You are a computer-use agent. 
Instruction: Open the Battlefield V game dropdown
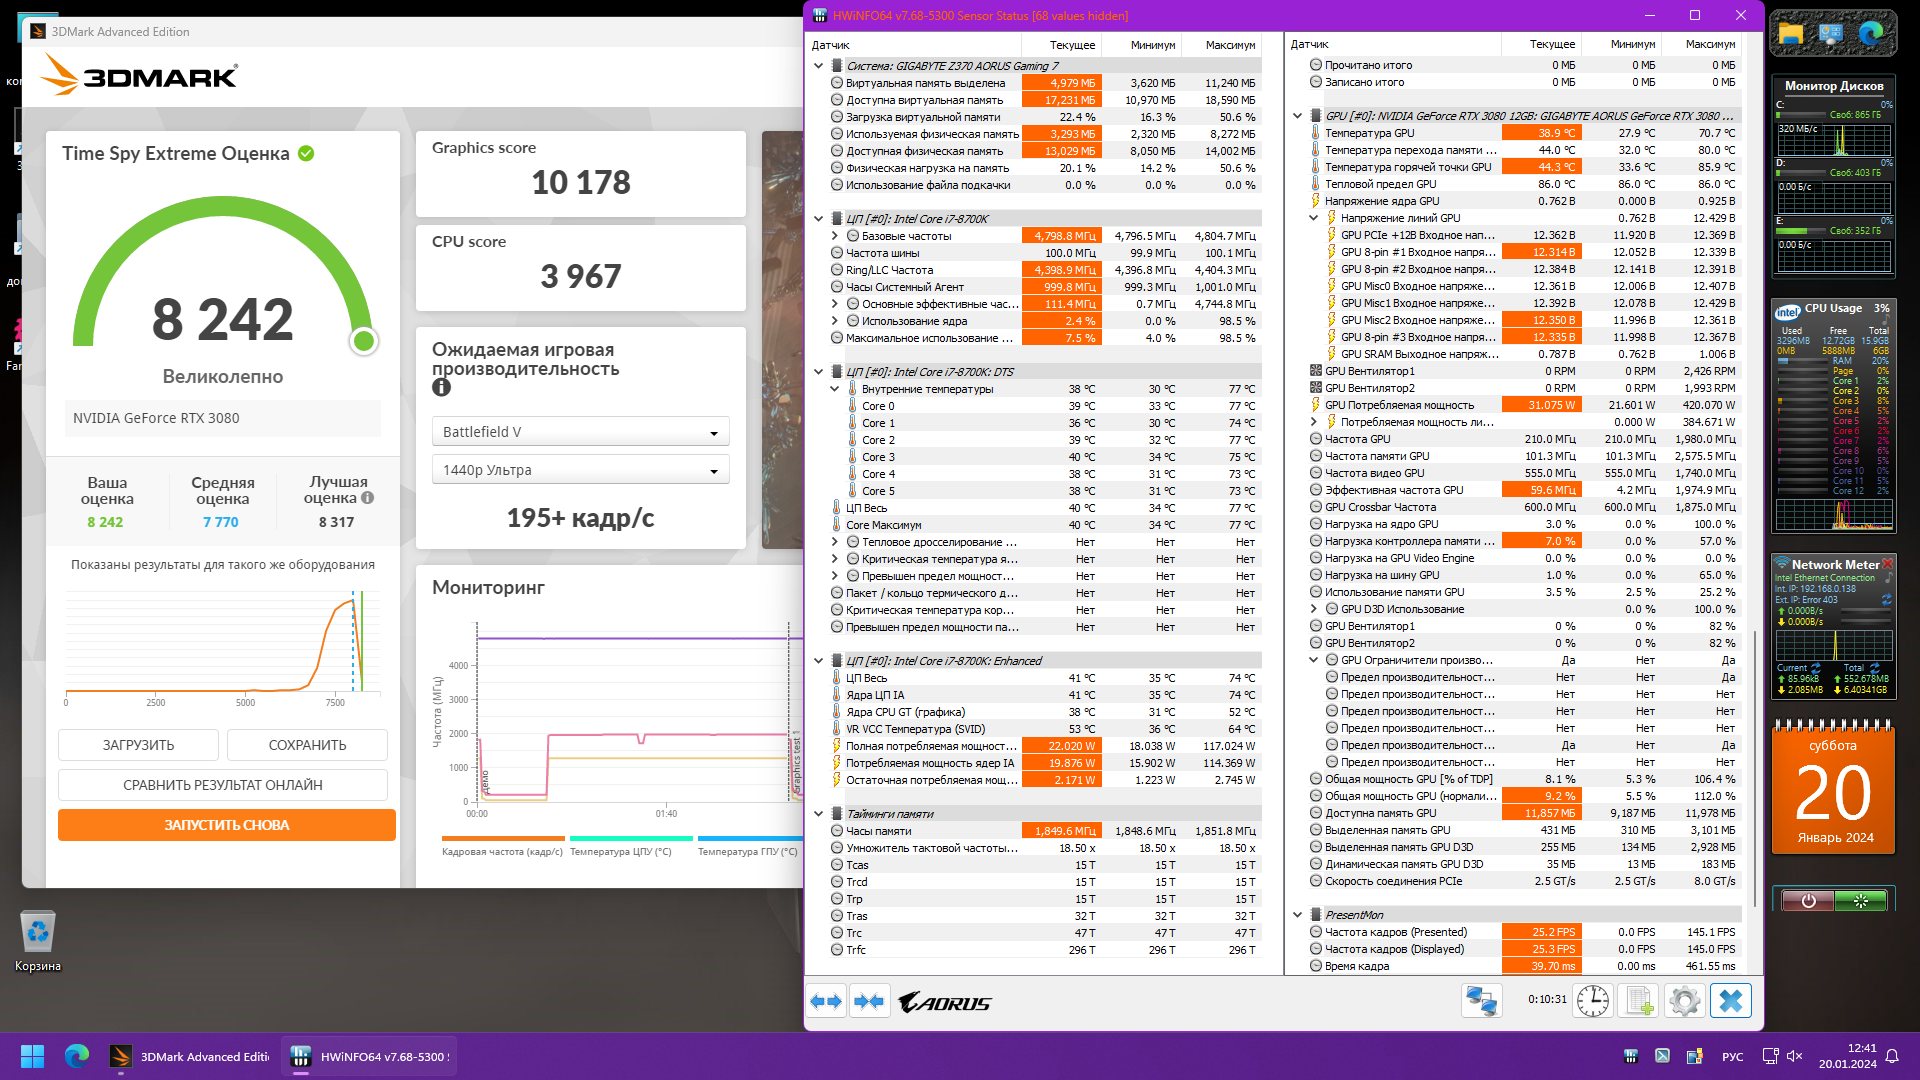580,432
